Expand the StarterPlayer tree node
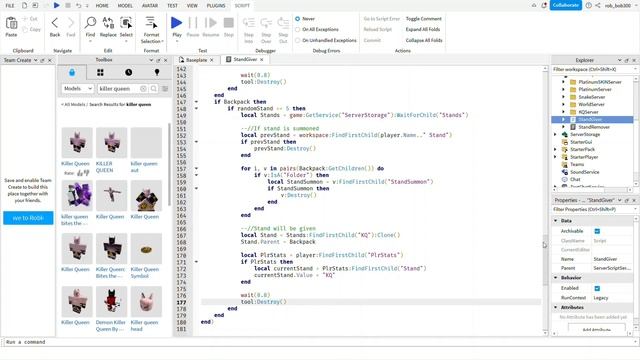The height and width of the screenshot is (360, 640). point(555,157)
